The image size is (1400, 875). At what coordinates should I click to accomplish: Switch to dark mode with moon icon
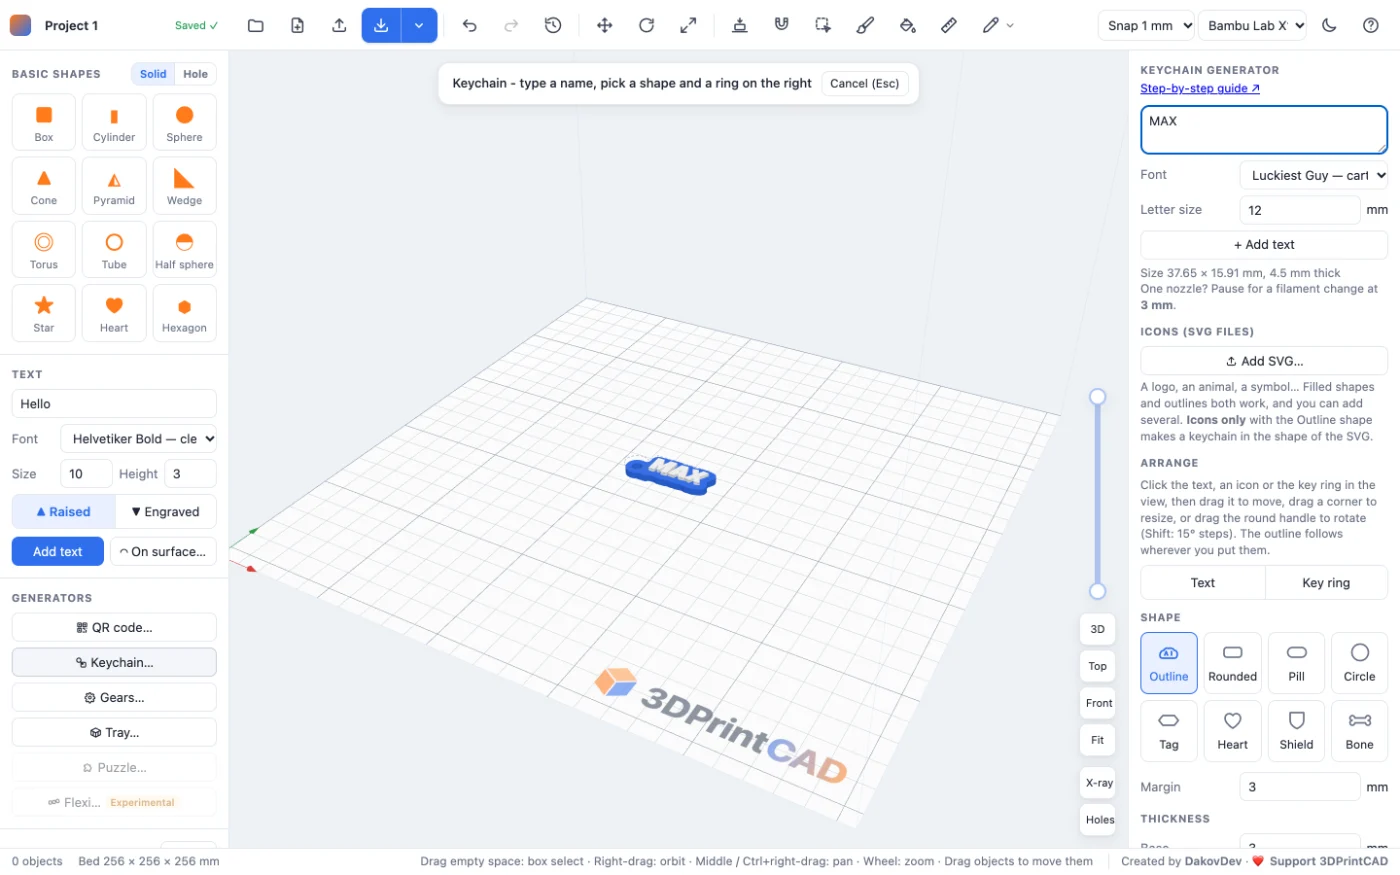tap(1329, 26)
